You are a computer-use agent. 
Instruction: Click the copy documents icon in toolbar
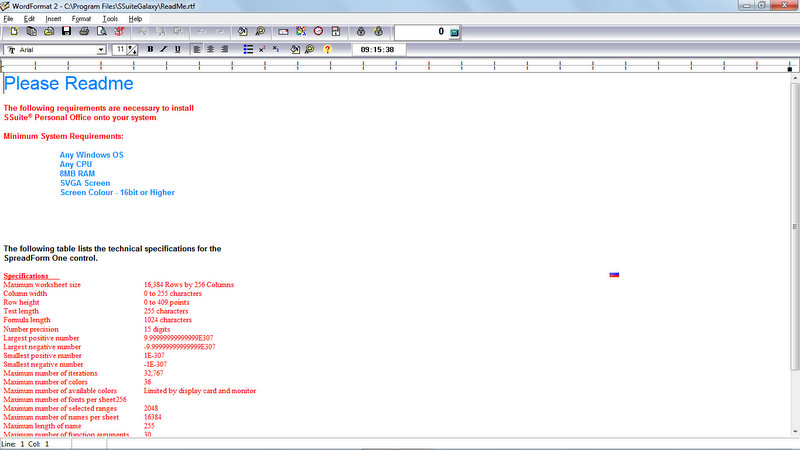click(x=32, y=32)
